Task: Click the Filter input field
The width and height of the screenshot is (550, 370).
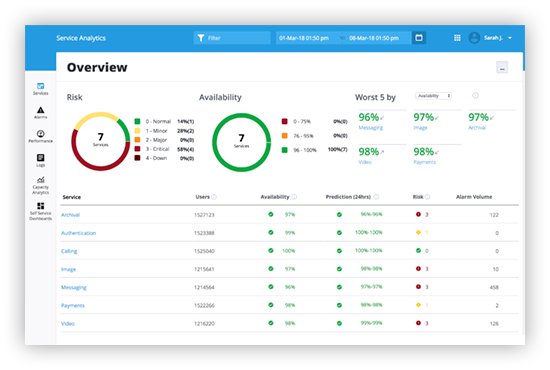Action: coord(232,38)
